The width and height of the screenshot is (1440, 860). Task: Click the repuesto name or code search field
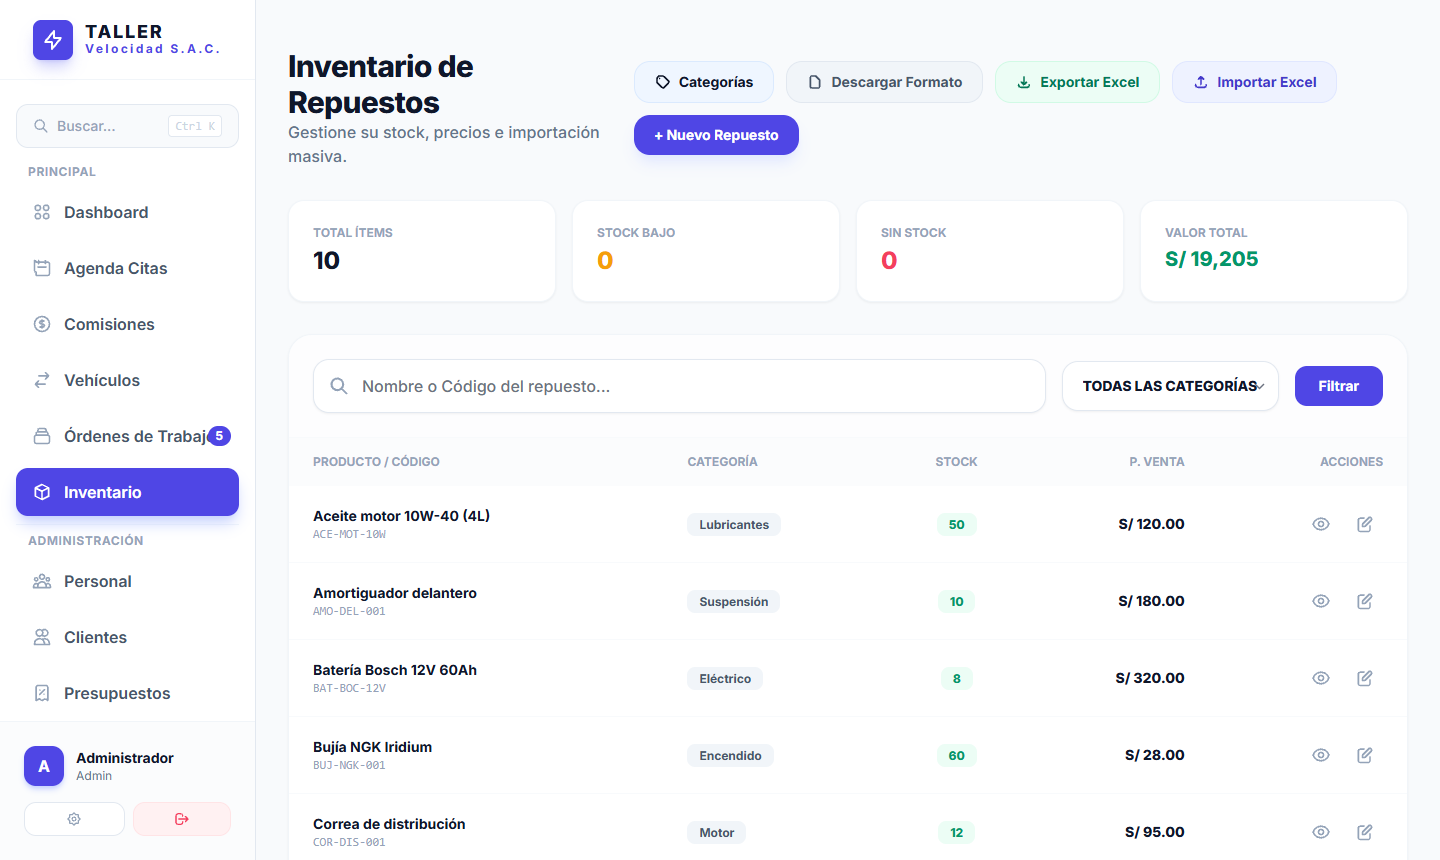click(x=679, y=386)
